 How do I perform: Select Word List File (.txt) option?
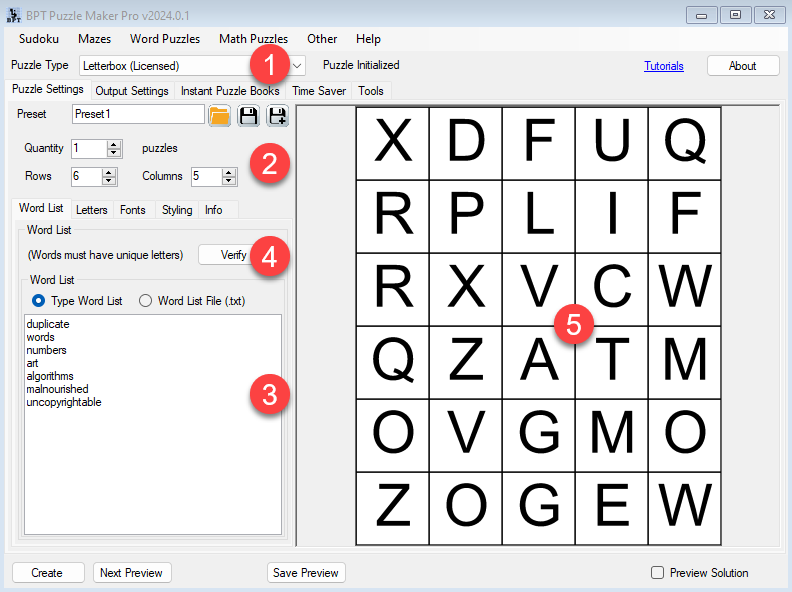pos(145,301)
